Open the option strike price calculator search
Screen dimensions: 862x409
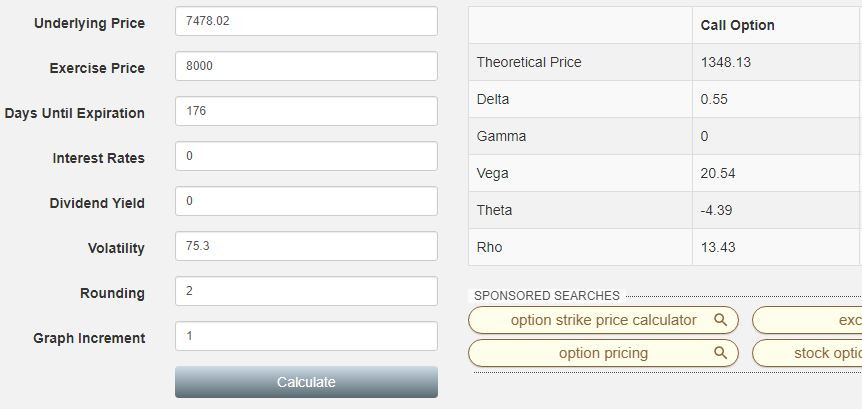[603, 320]
